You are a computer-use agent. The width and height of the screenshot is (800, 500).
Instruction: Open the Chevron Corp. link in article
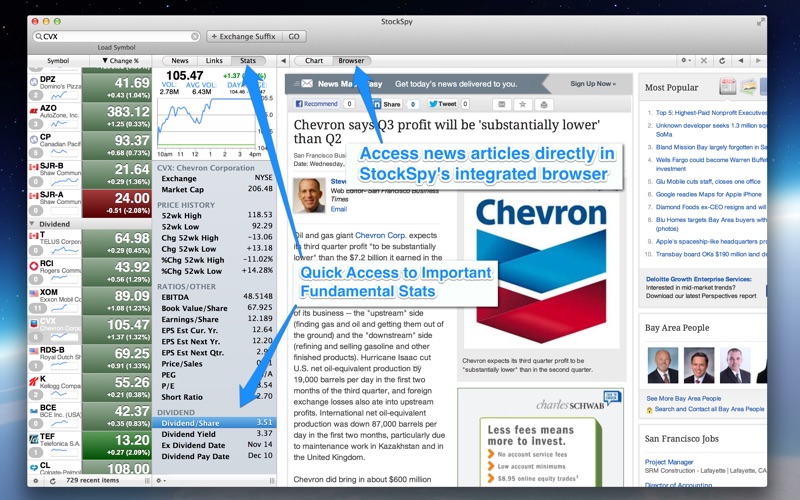tap(381, 235)
